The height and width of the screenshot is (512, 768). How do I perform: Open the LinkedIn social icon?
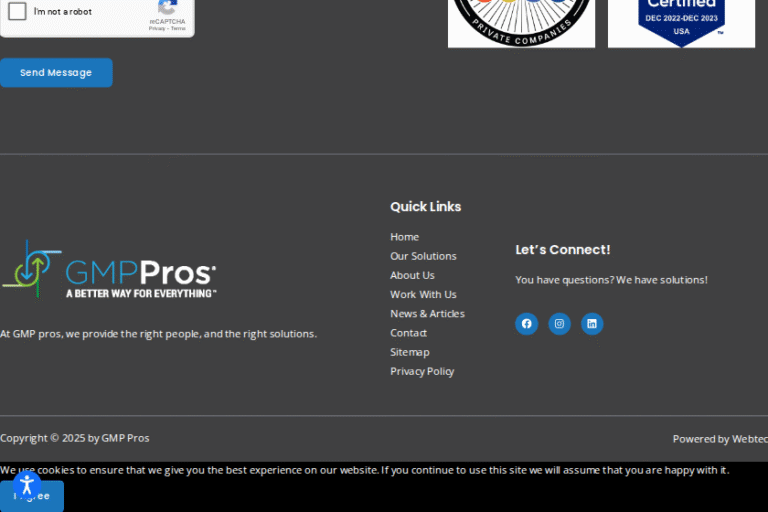(x=592, y=324)
